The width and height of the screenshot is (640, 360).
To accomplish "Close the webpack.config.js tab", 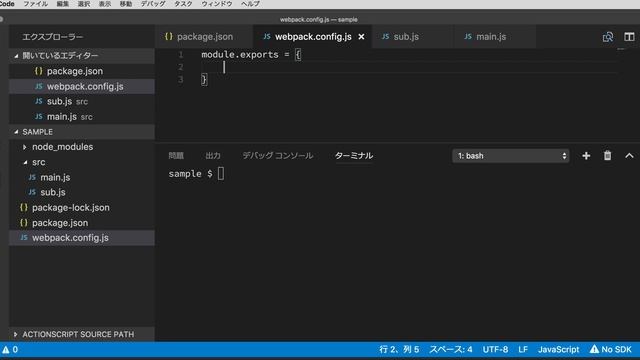I will (361, 37).
